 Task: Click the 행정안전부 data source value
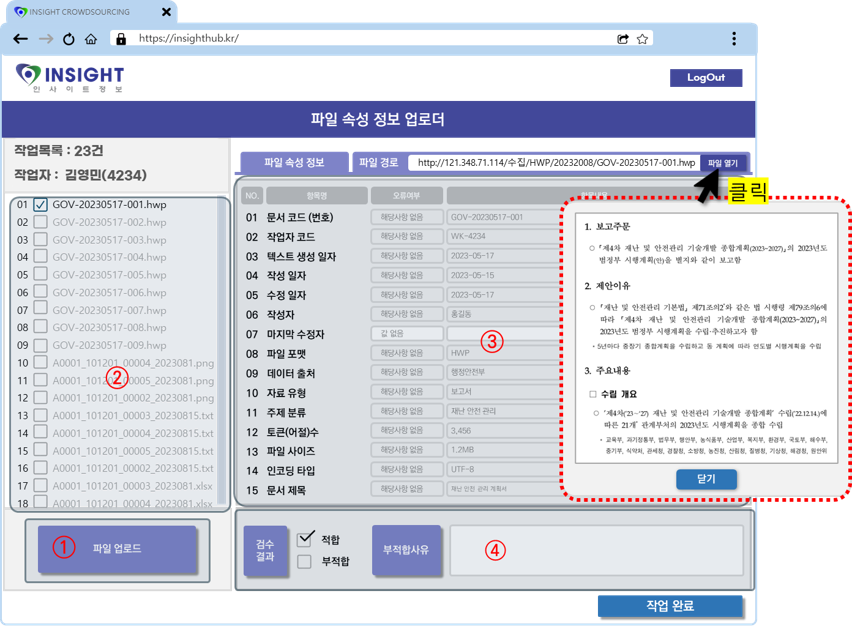click(x=503, y=372)
